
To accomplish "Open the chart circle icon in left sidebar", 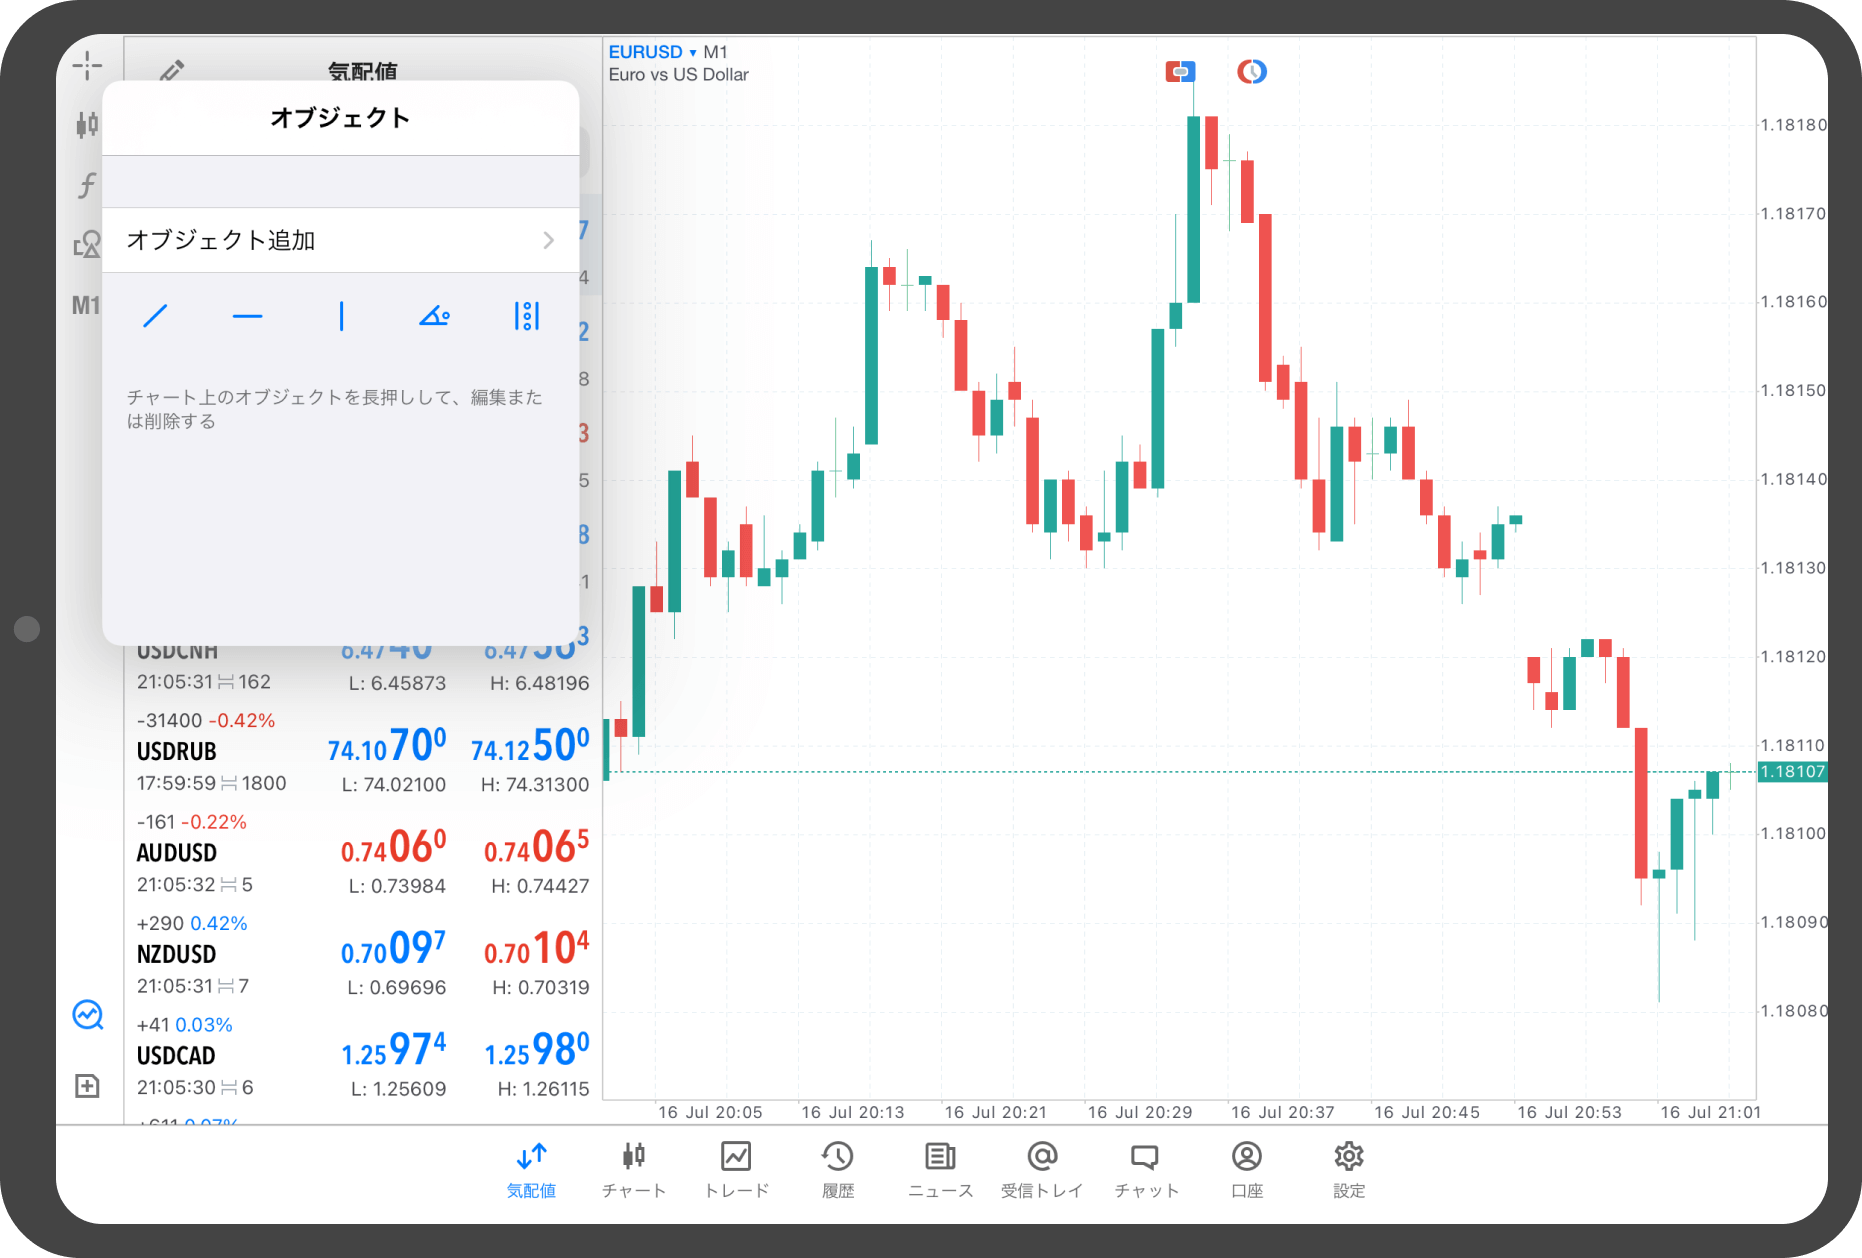I will [x=88, y=1015].
